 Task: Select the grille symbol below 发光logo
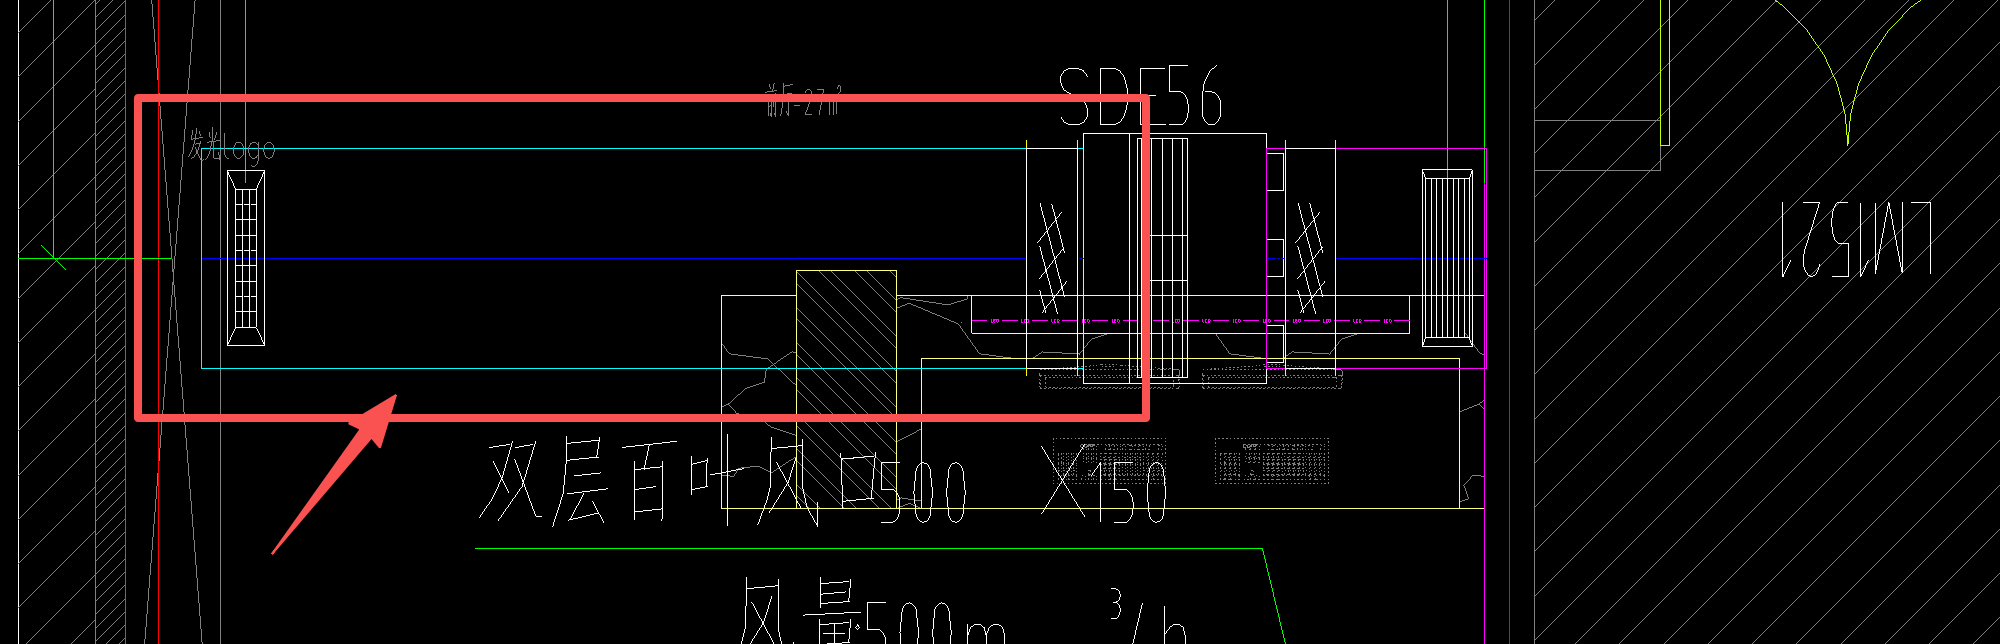[x=246, y=258]
